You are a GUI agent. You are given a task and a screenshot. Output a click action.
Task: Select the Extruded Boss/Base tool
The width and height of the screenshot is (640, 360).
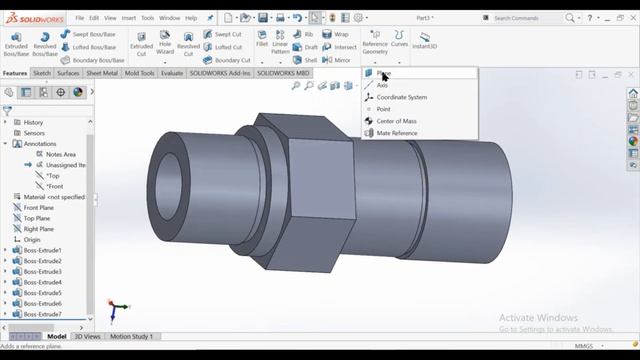click(x=16, y=44)
